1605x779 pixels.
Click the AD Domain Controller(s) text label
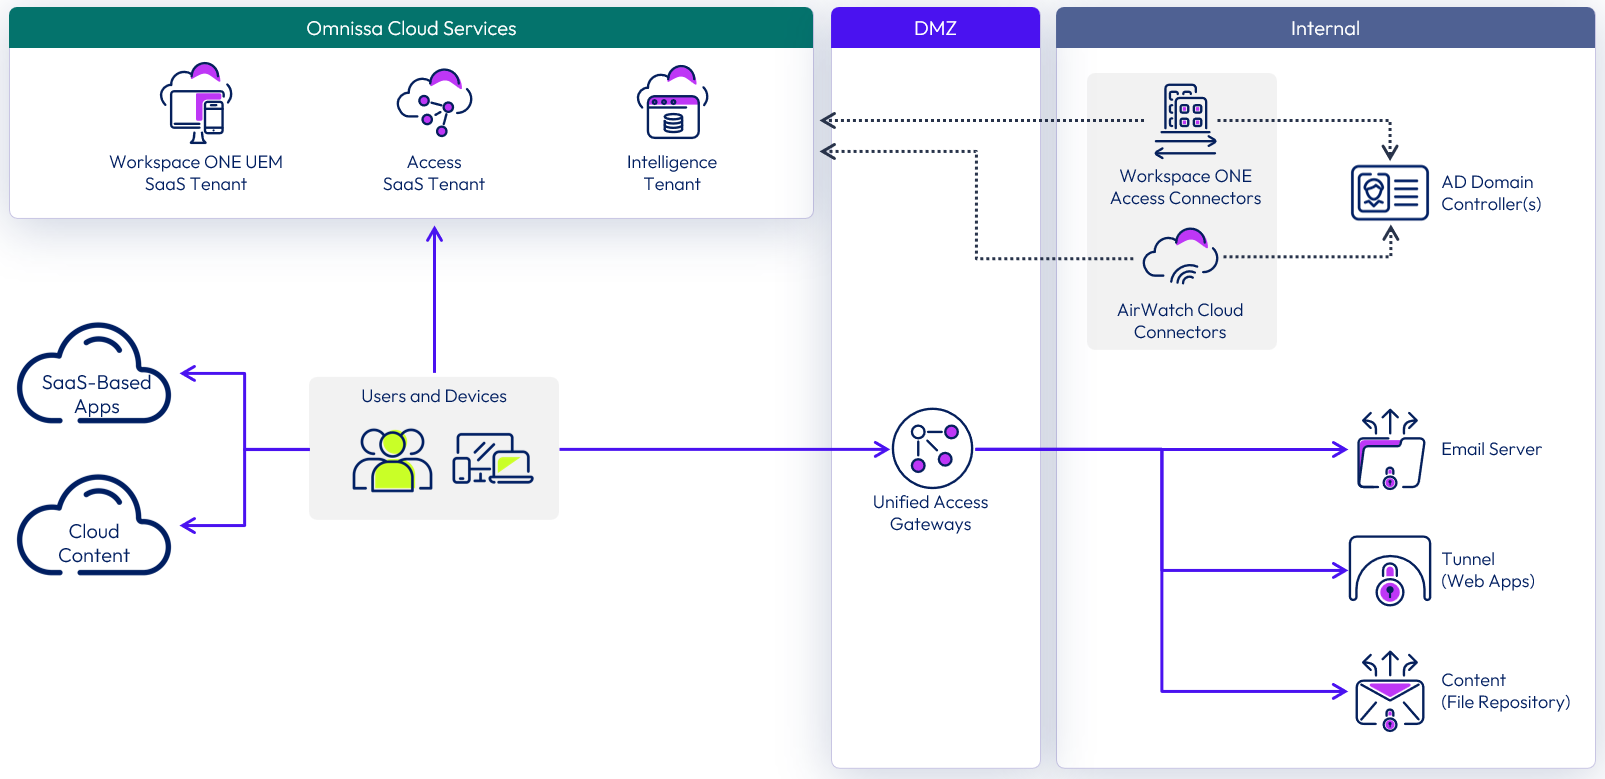point(1490,193)
